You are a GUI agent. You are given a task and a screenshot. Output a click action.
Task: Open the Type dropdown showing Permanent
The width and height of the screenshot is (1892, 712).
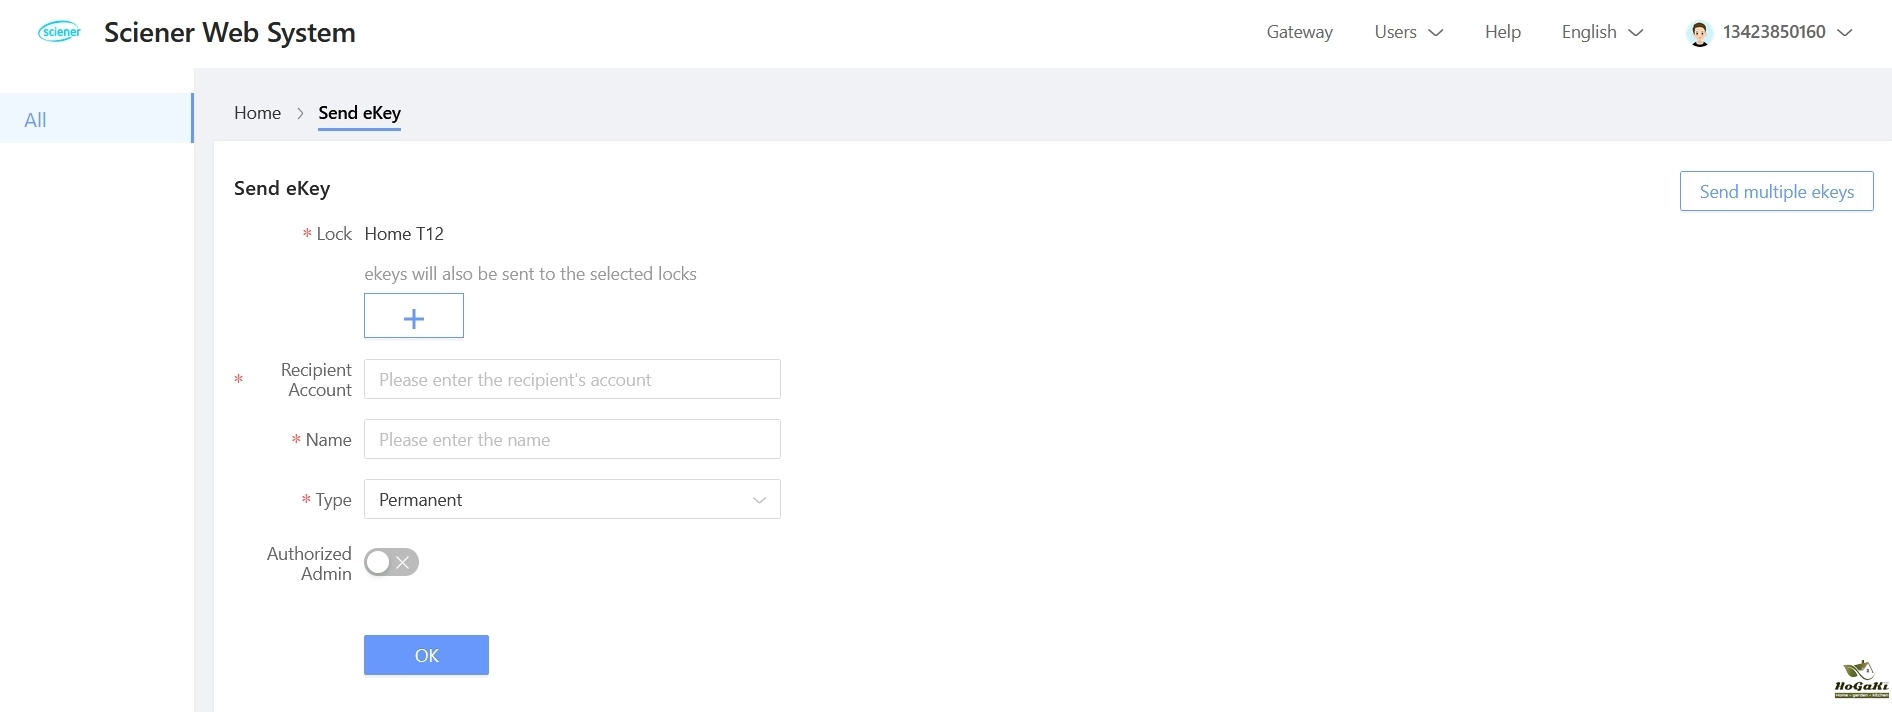point(572,499)
